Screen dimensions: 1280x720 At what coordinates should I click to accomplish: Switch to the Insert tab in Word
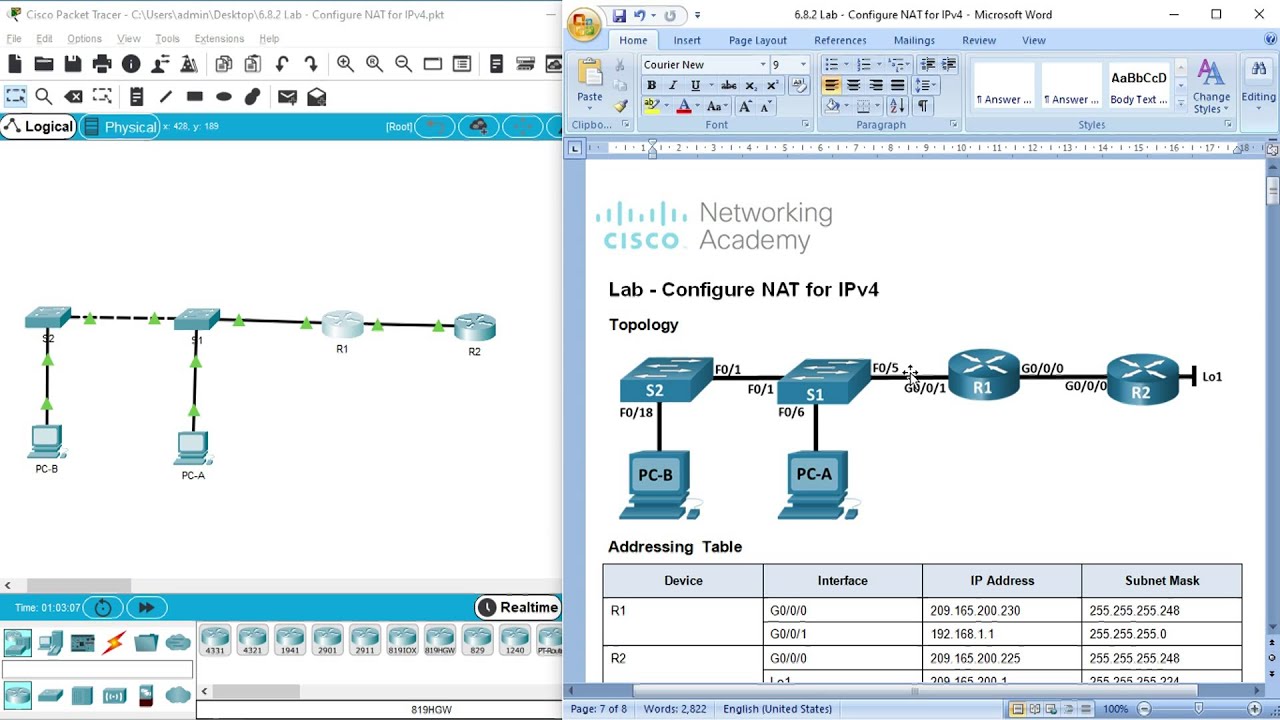pyautogui.click(x=687, y=40)
